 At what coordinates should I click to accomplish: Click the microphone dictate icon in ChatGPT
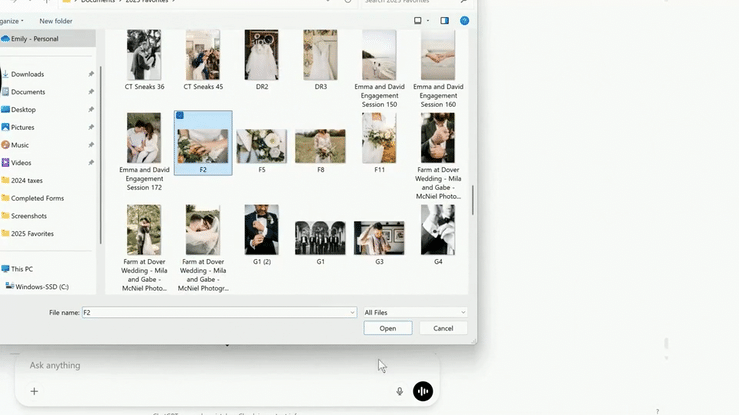pos(400,391)
